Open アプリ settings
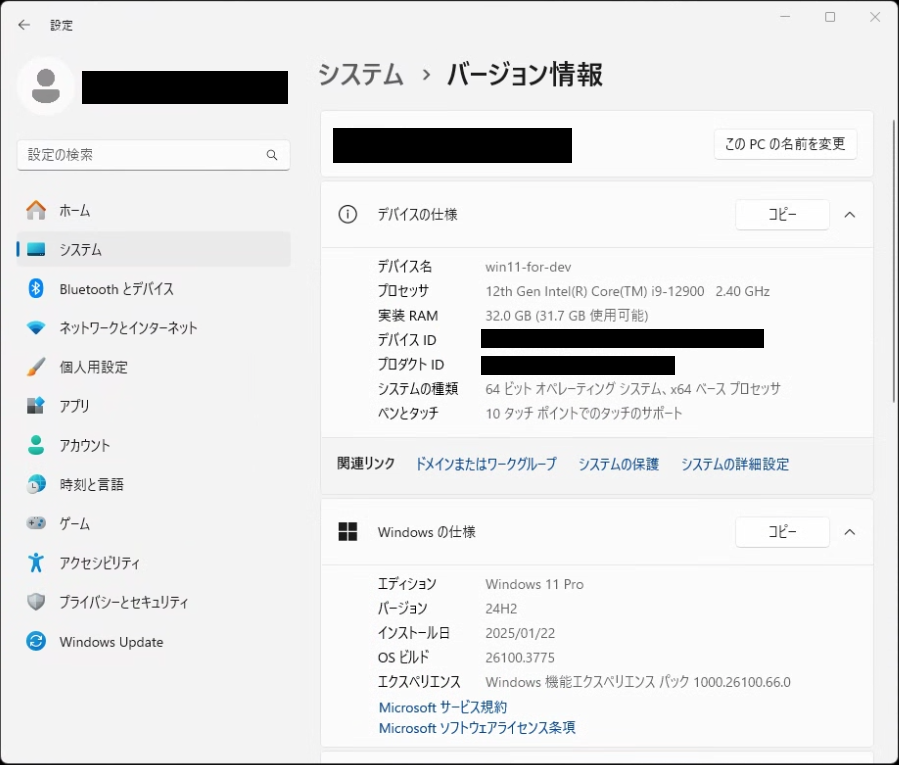The image size is (899, 765). pyautogui.click(x=154, y=406)
